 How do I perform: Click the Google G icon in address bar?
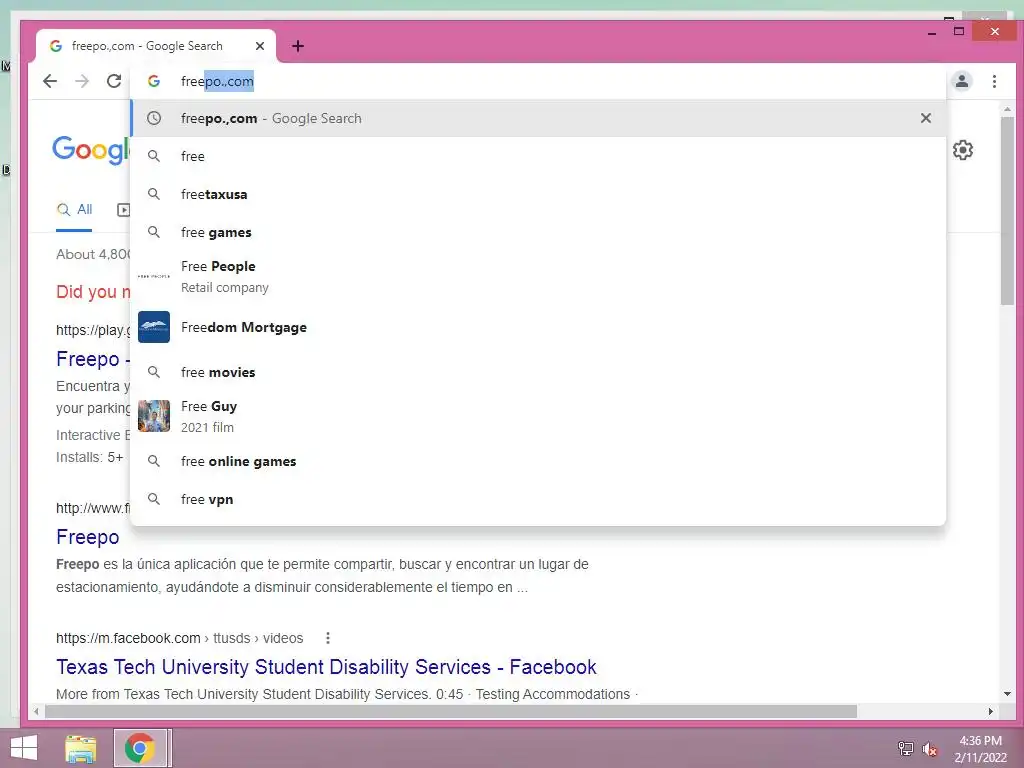(153, 81)
